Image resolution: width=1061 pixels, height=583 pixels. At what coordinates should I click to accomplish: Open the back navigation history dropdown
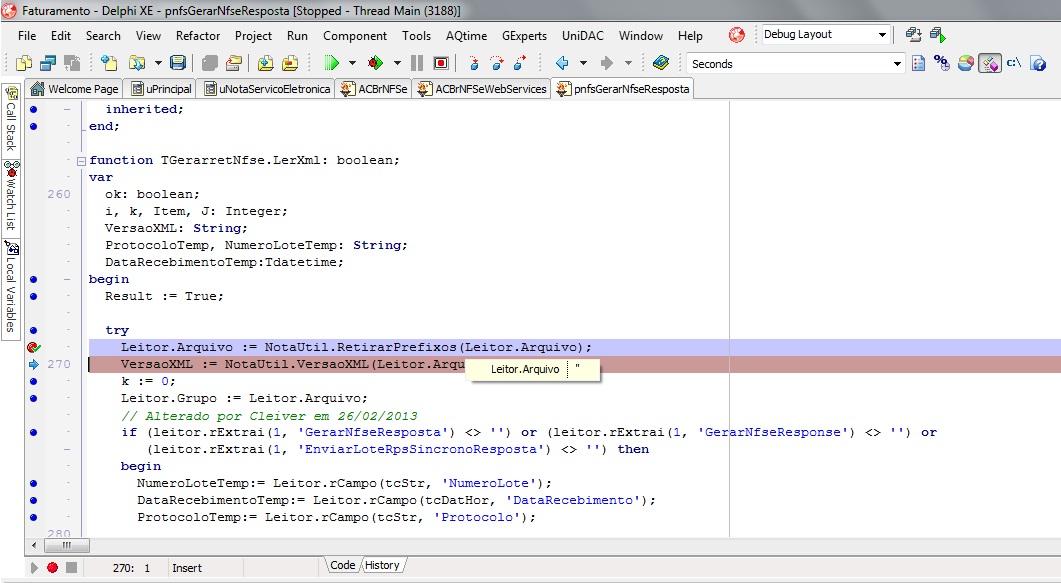[x=583, y=63]
